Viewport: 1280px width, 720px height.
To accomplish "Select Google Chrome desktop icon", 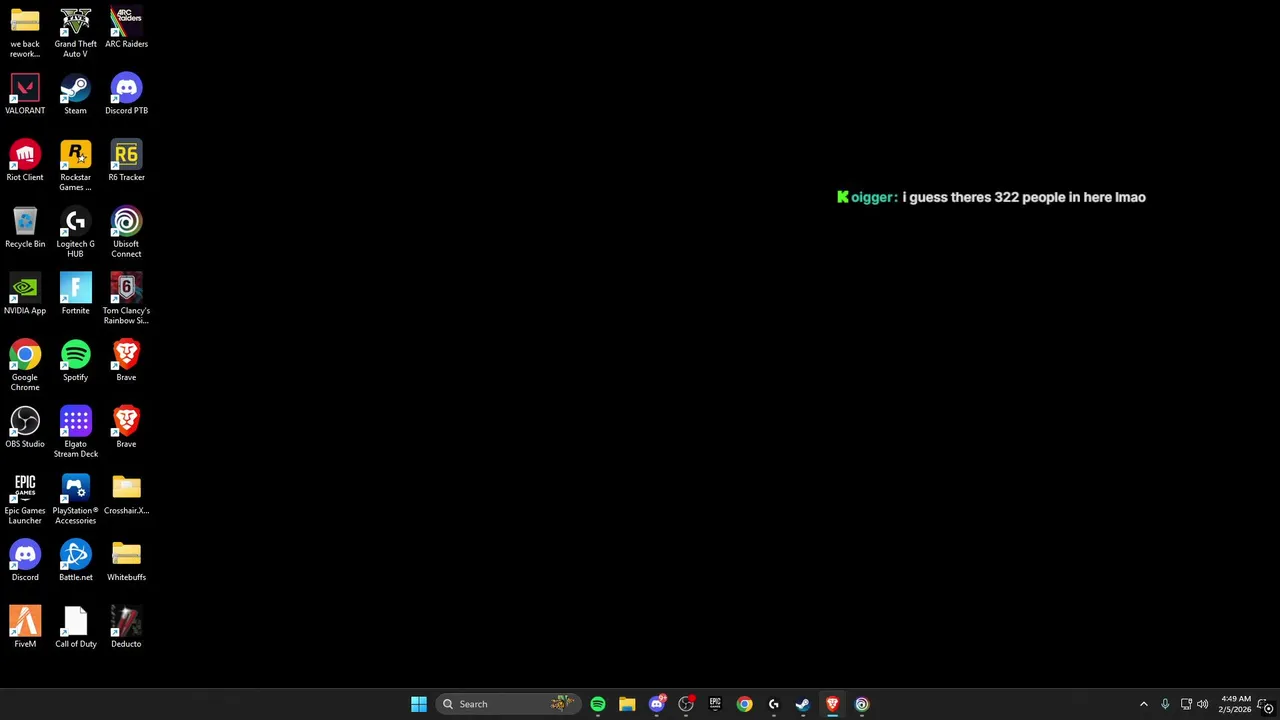I will (25, 366).
